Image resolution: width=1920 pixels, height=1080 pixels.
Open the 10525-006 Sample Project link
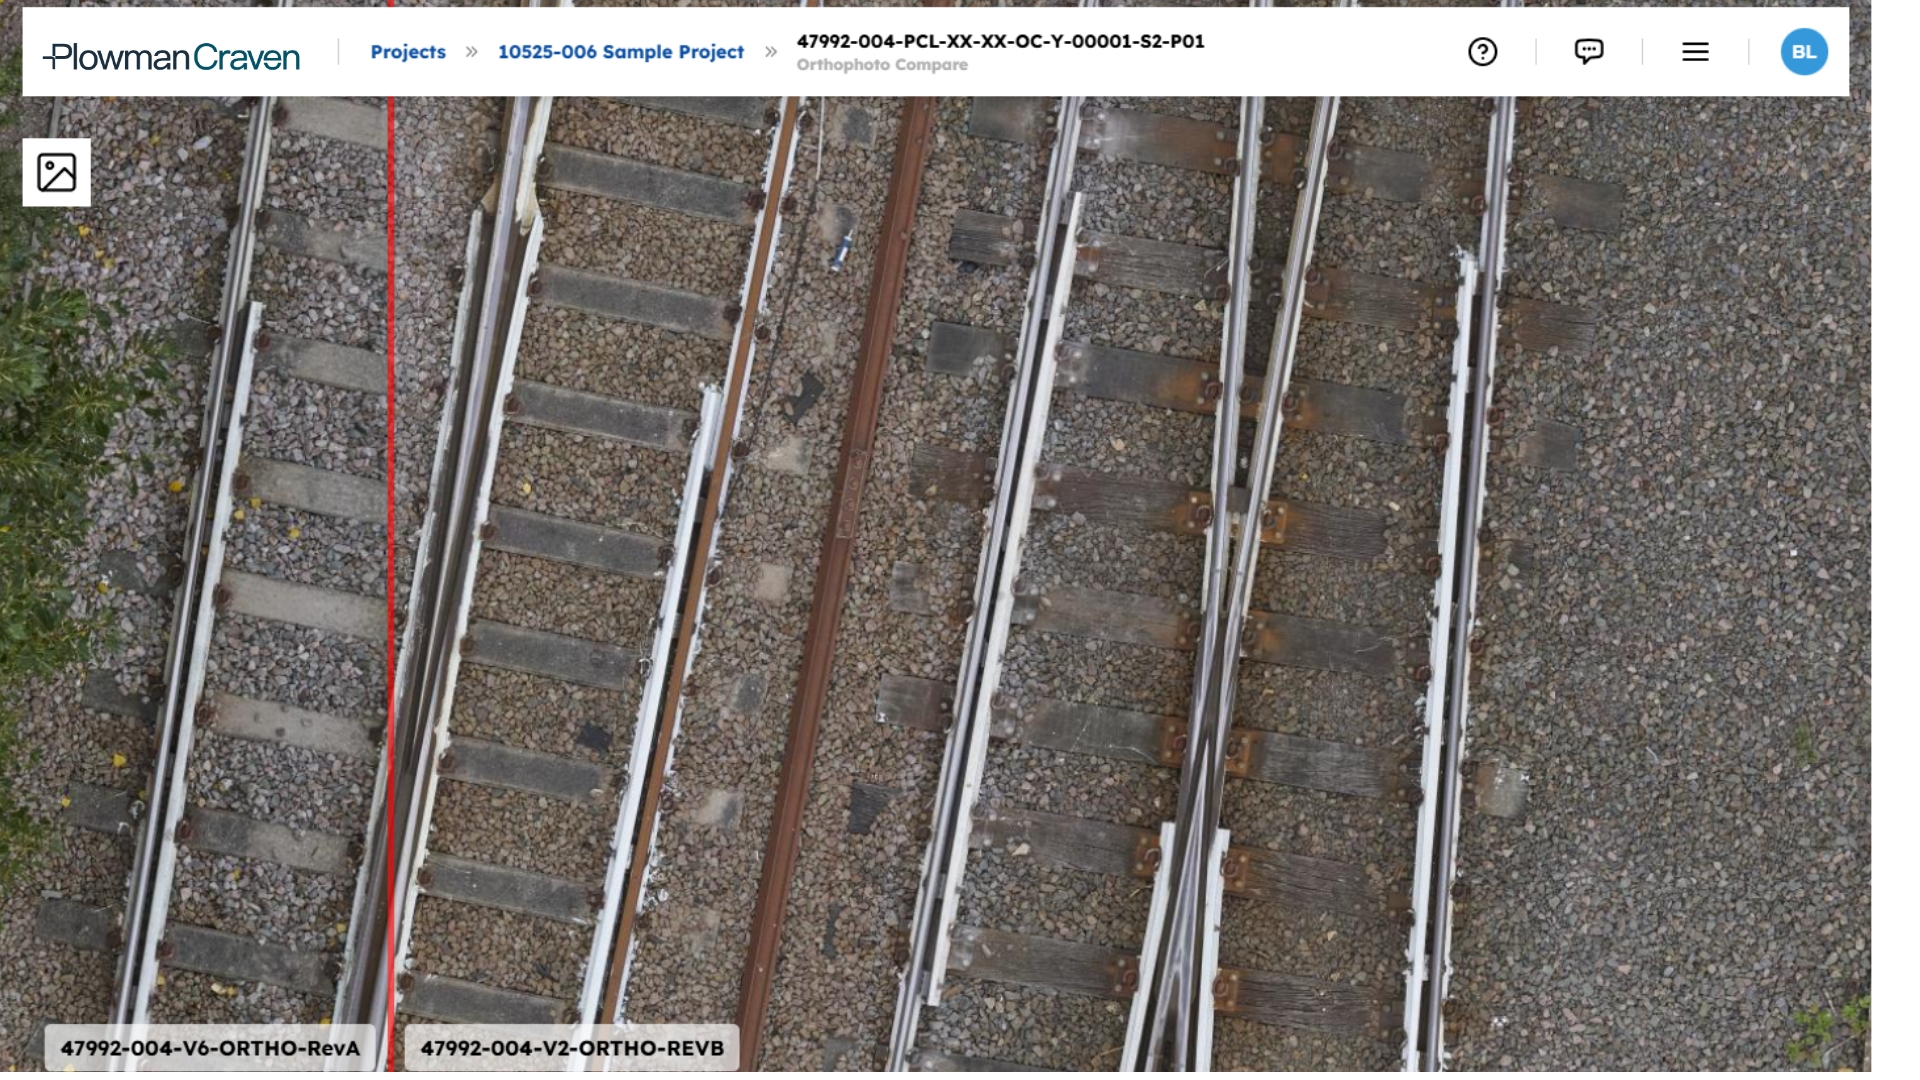tap(620, 52)
